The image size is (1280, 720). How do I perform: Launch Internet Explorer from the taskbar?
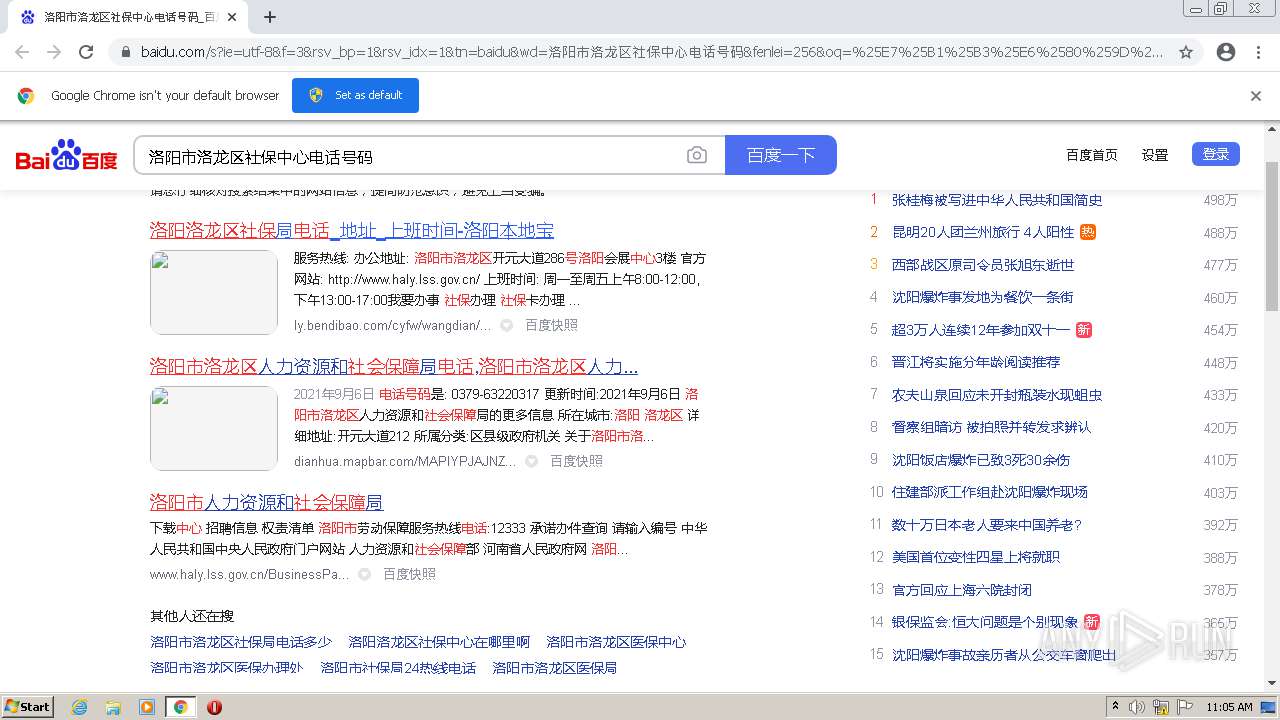(80, 707)
